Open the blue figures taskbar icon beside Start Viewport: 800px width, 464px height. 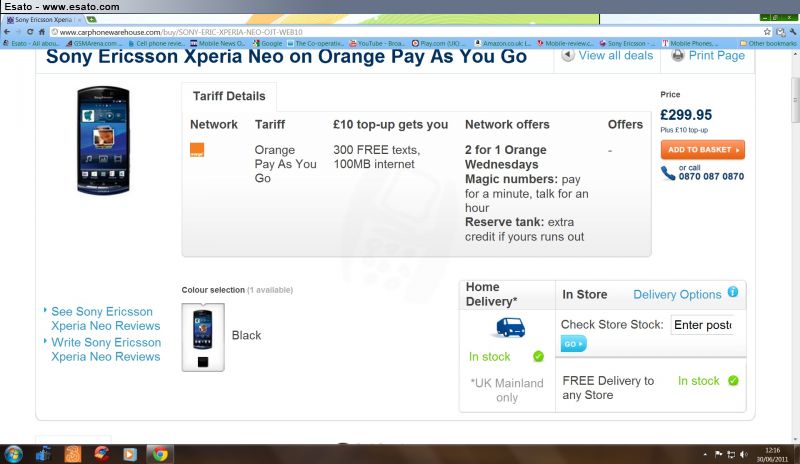click(44, 454)
